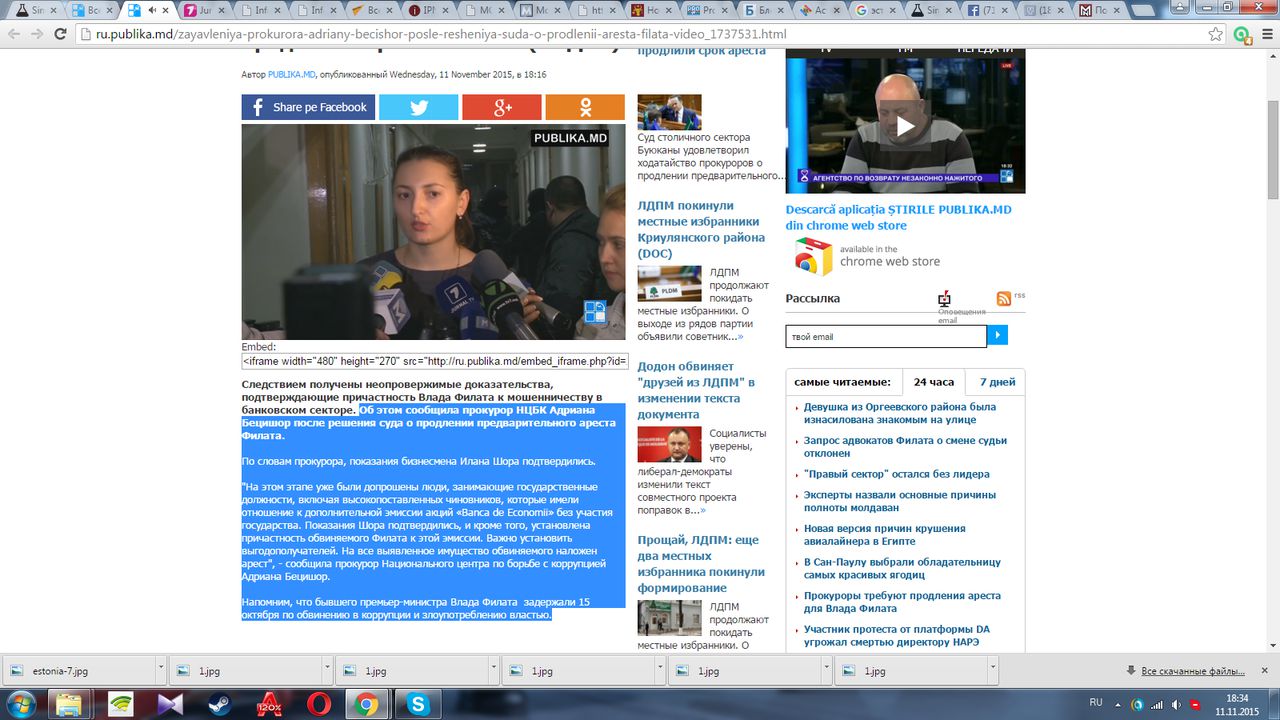Click the volume icon in the system tray
1280x720 pixels.
(x=1176, y=704)
